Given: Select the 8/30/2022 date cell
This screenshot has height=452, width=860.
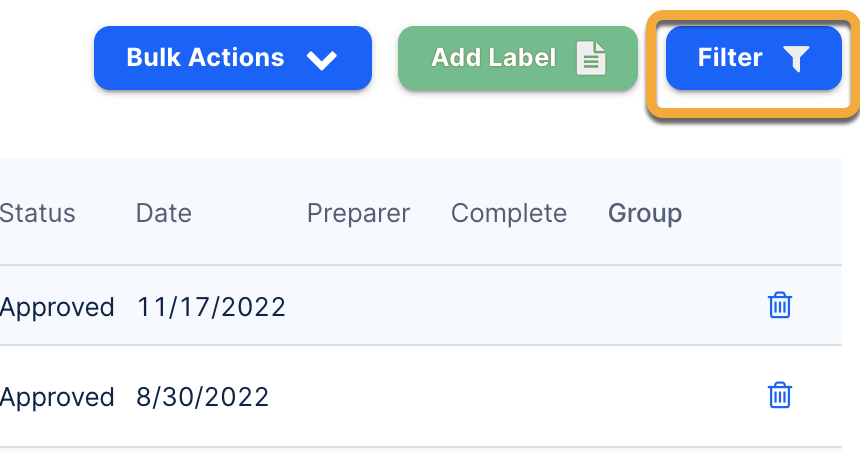Looking at the screenshot, I should 203,397.
